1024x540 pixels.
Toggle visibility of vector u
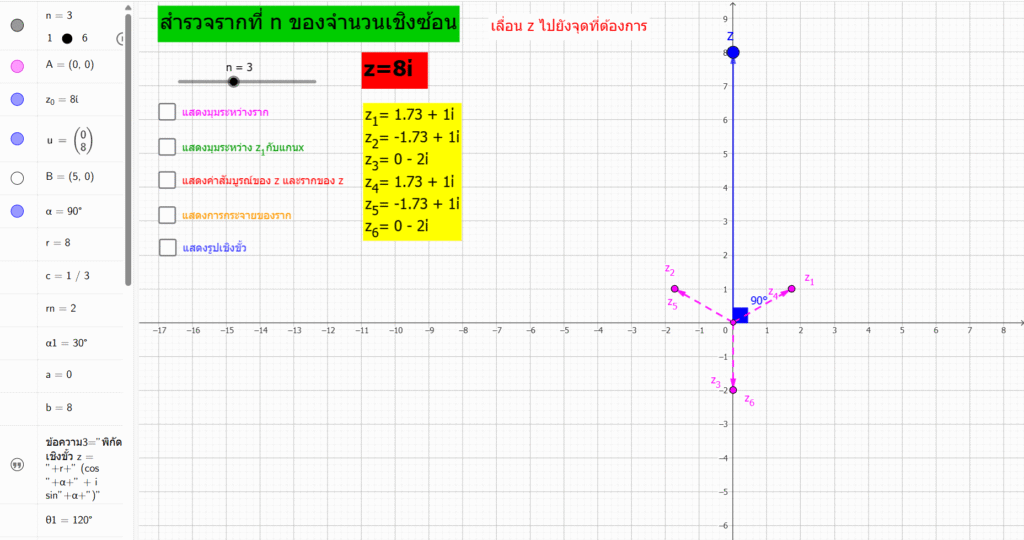tap(18, 139)
